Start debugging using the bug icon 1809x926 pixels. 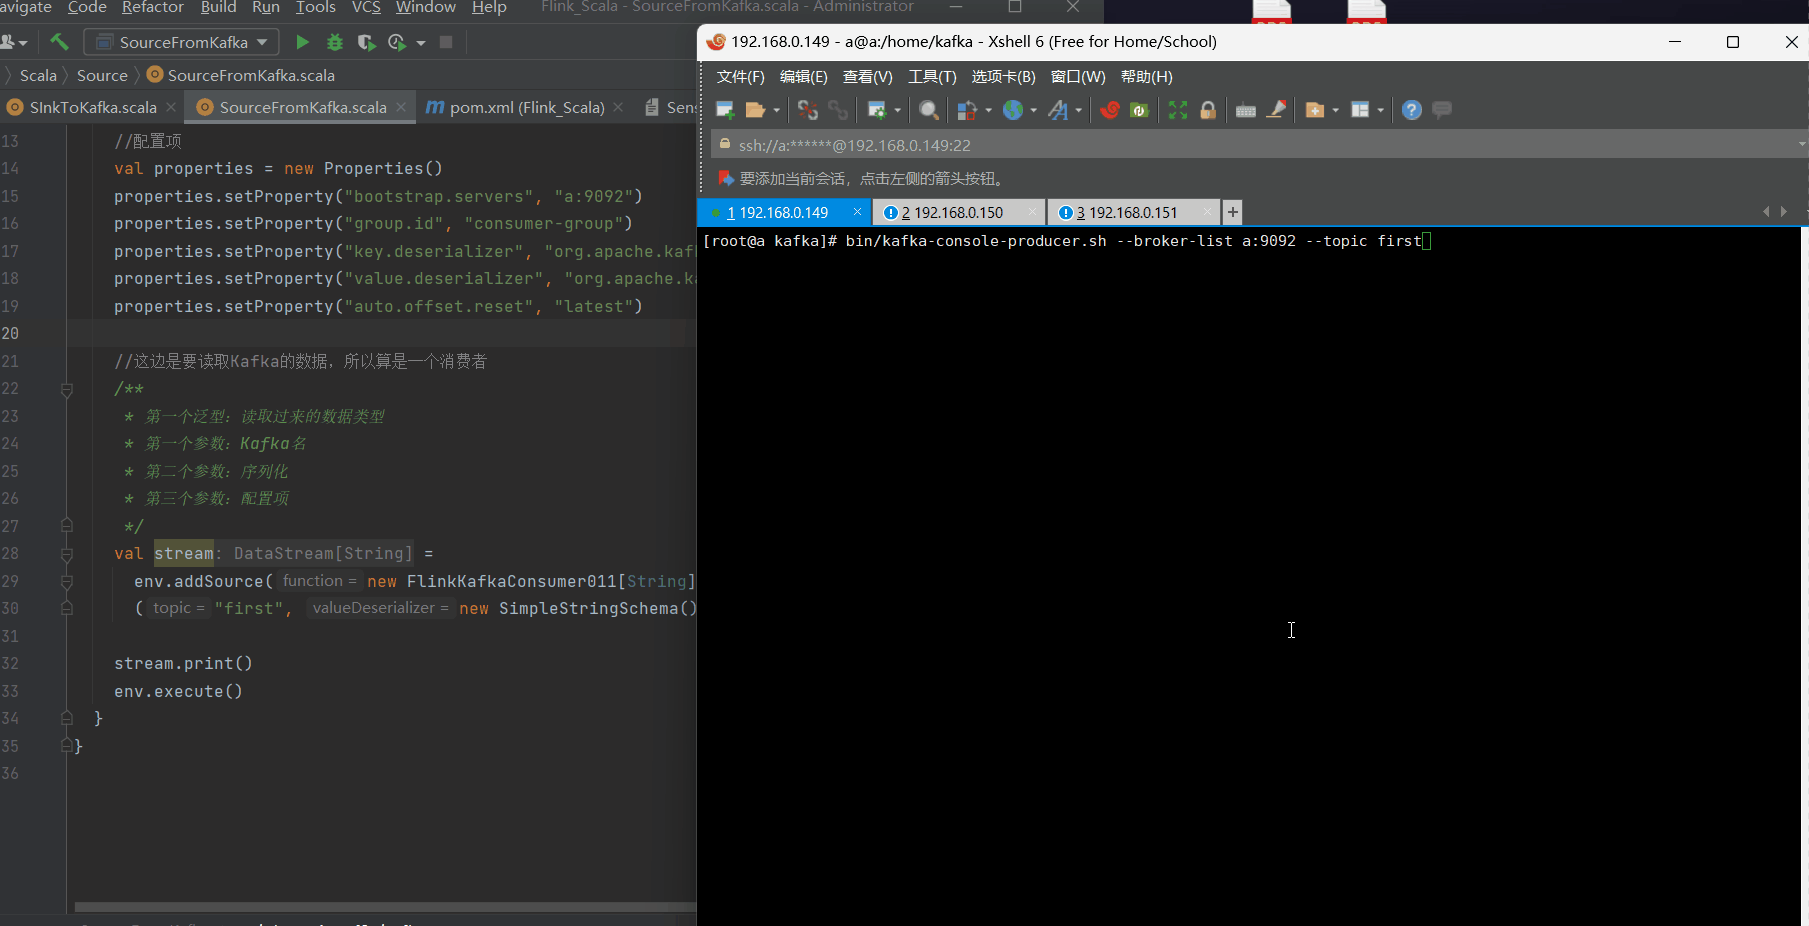point(334,42)
